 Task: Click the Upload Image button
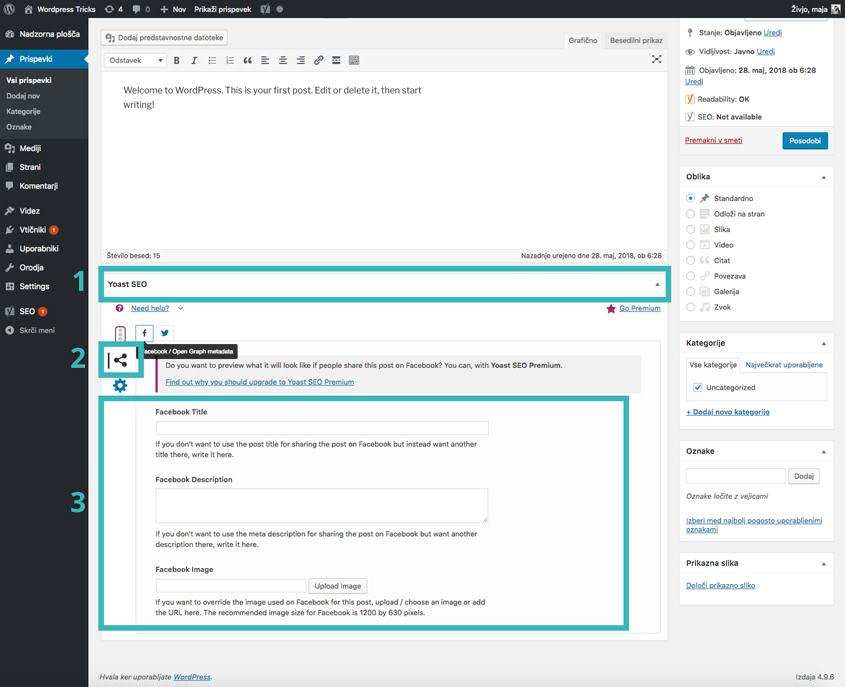[x=337, y=586]
